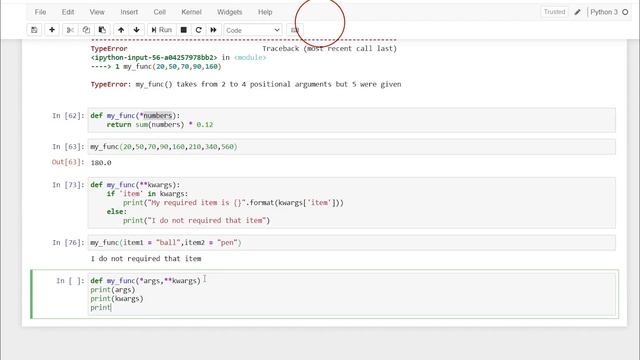Click the "if 'item' in kwargs:" line
The image size is (640, 360).
(x=147, y=193)
